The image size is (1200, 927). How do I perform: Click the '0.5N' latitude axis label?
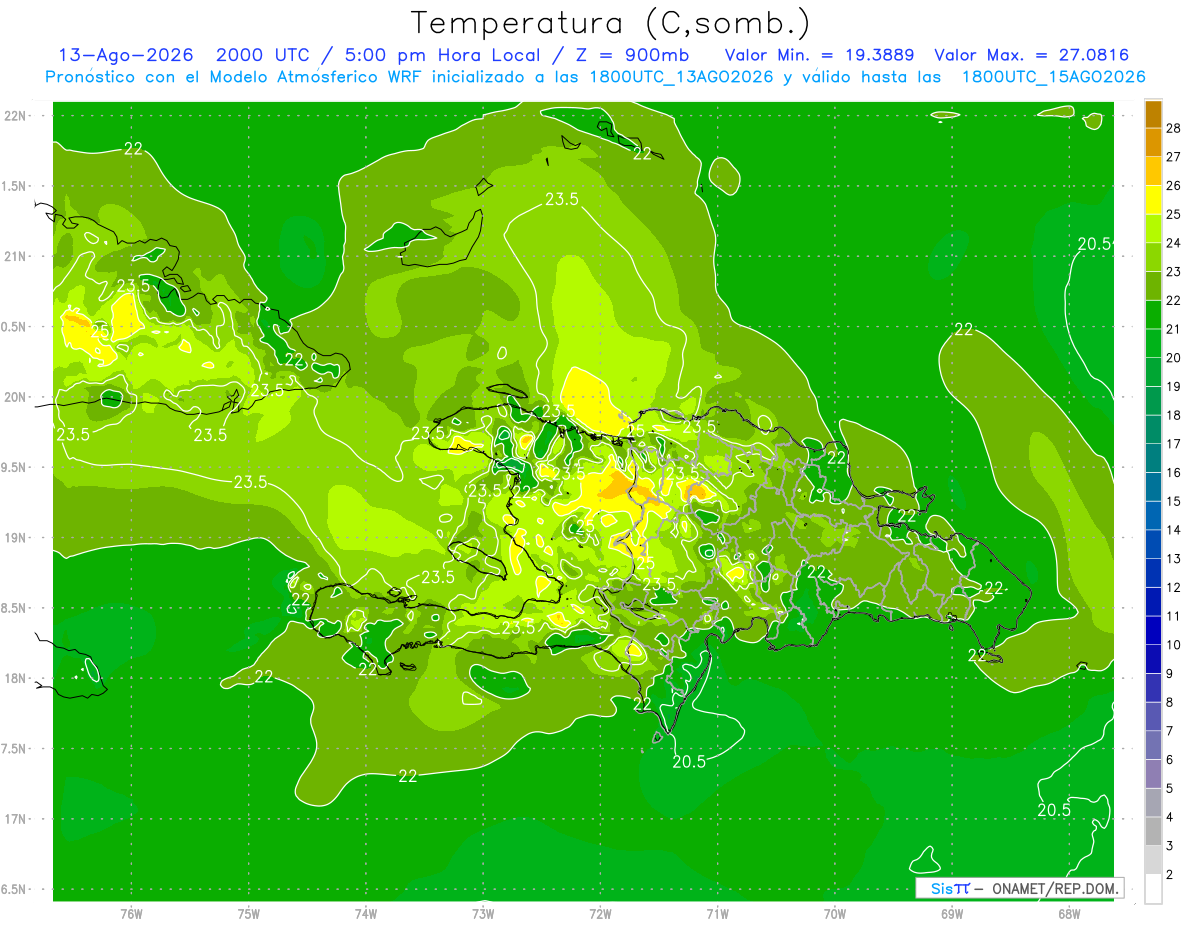(x=15, y=327)
